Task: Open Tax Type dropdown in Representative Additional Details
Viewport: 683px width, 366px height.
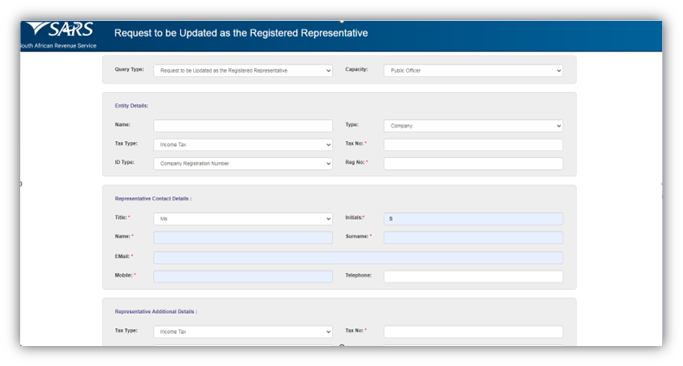Action: (x=243, y=332)
